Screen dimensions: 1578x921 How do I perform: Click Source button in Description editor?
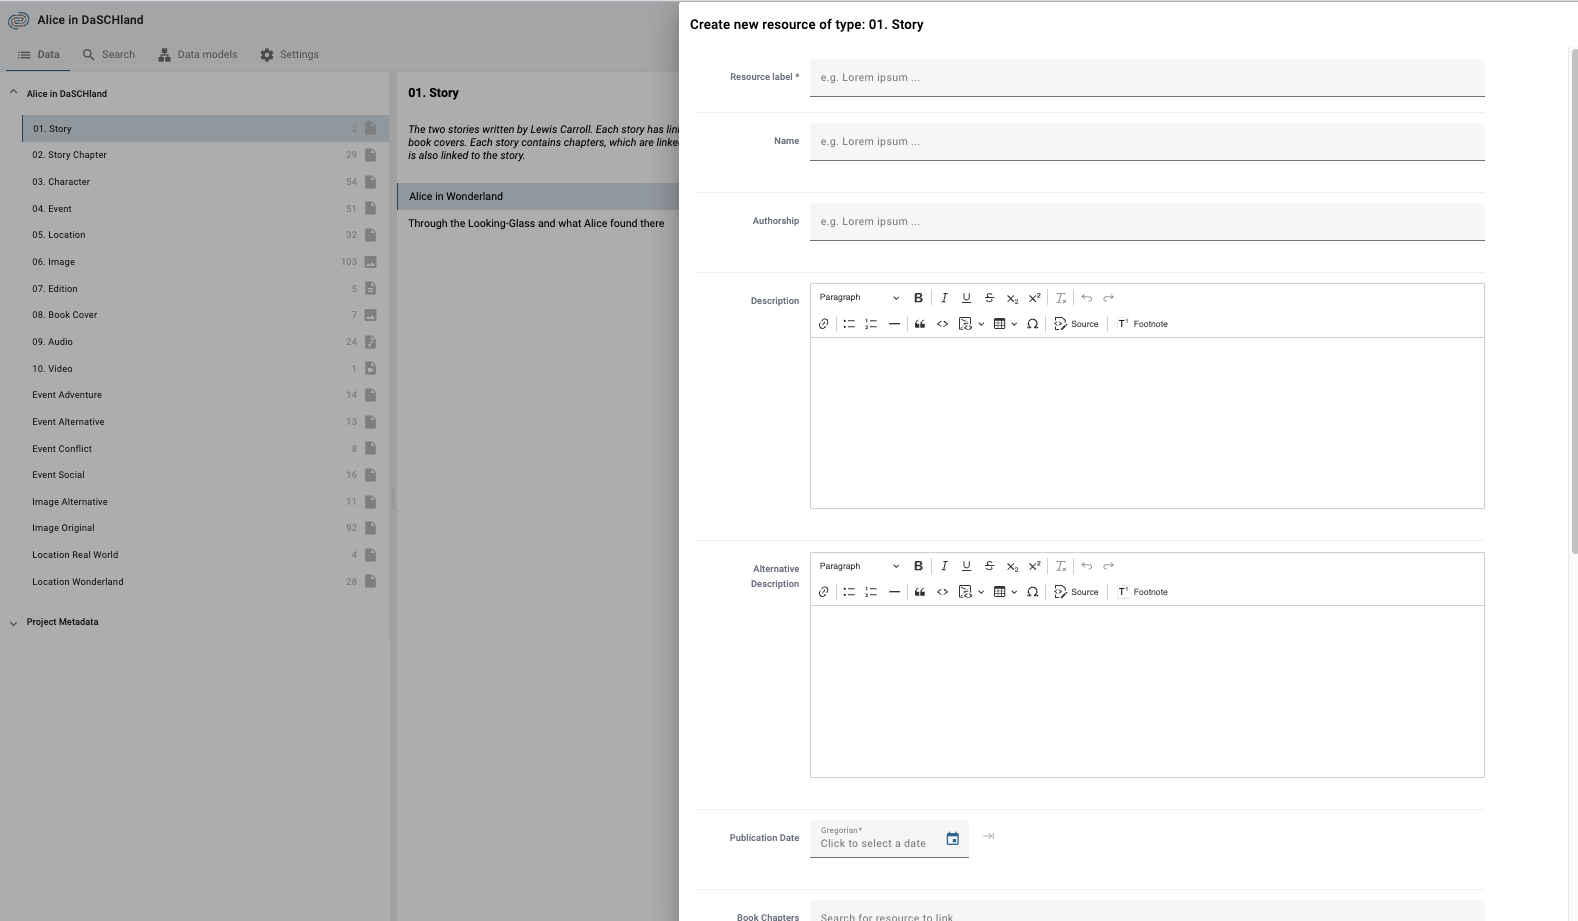1076,324
